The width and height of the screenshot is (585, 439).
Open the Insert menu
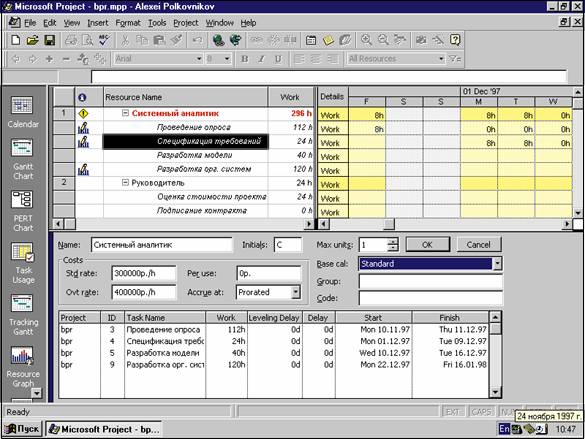[x=98, y=23]
